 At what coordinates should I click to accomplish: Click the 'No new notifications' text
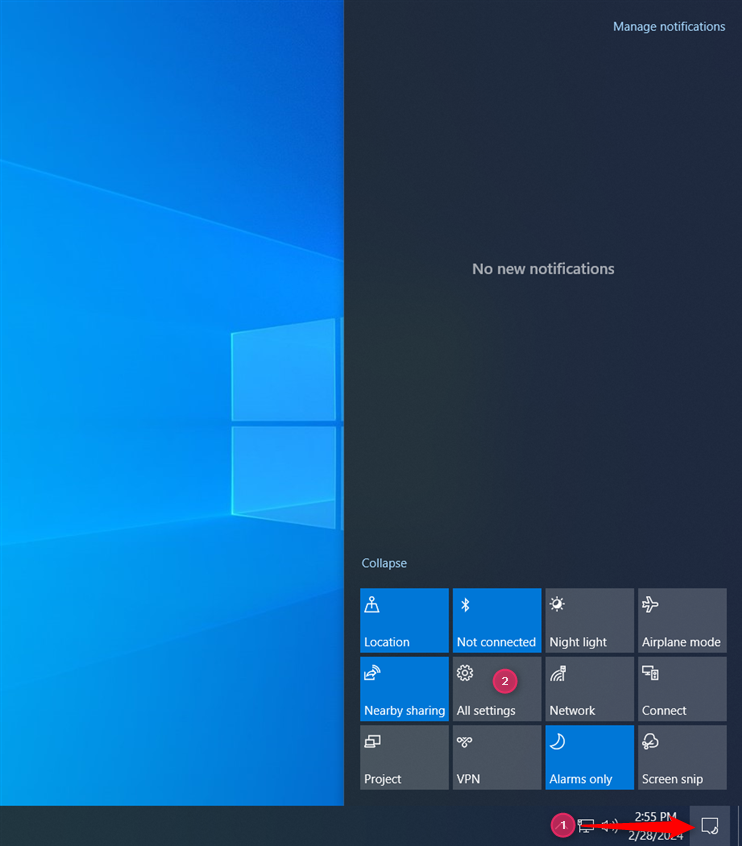(x=543, y=269)
